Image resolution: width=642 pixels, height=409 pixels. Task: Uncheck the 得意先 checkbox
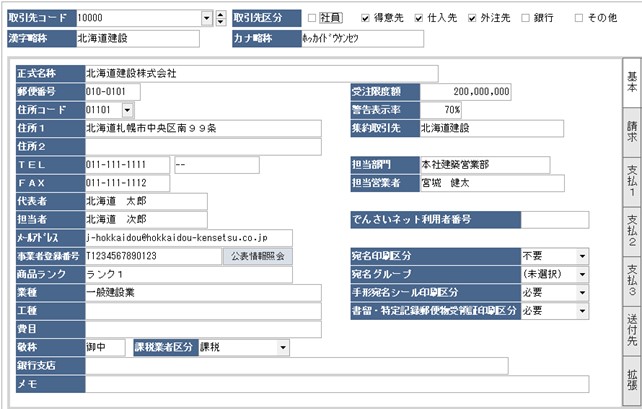click(362, 18)
